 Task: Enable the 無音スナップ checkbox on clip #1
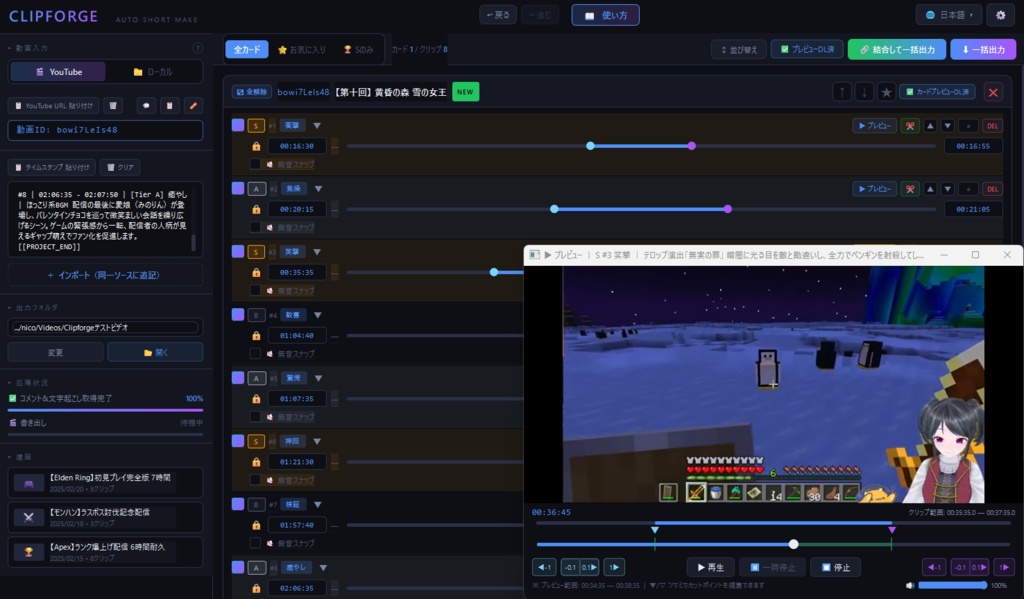[x=255, y=163]
